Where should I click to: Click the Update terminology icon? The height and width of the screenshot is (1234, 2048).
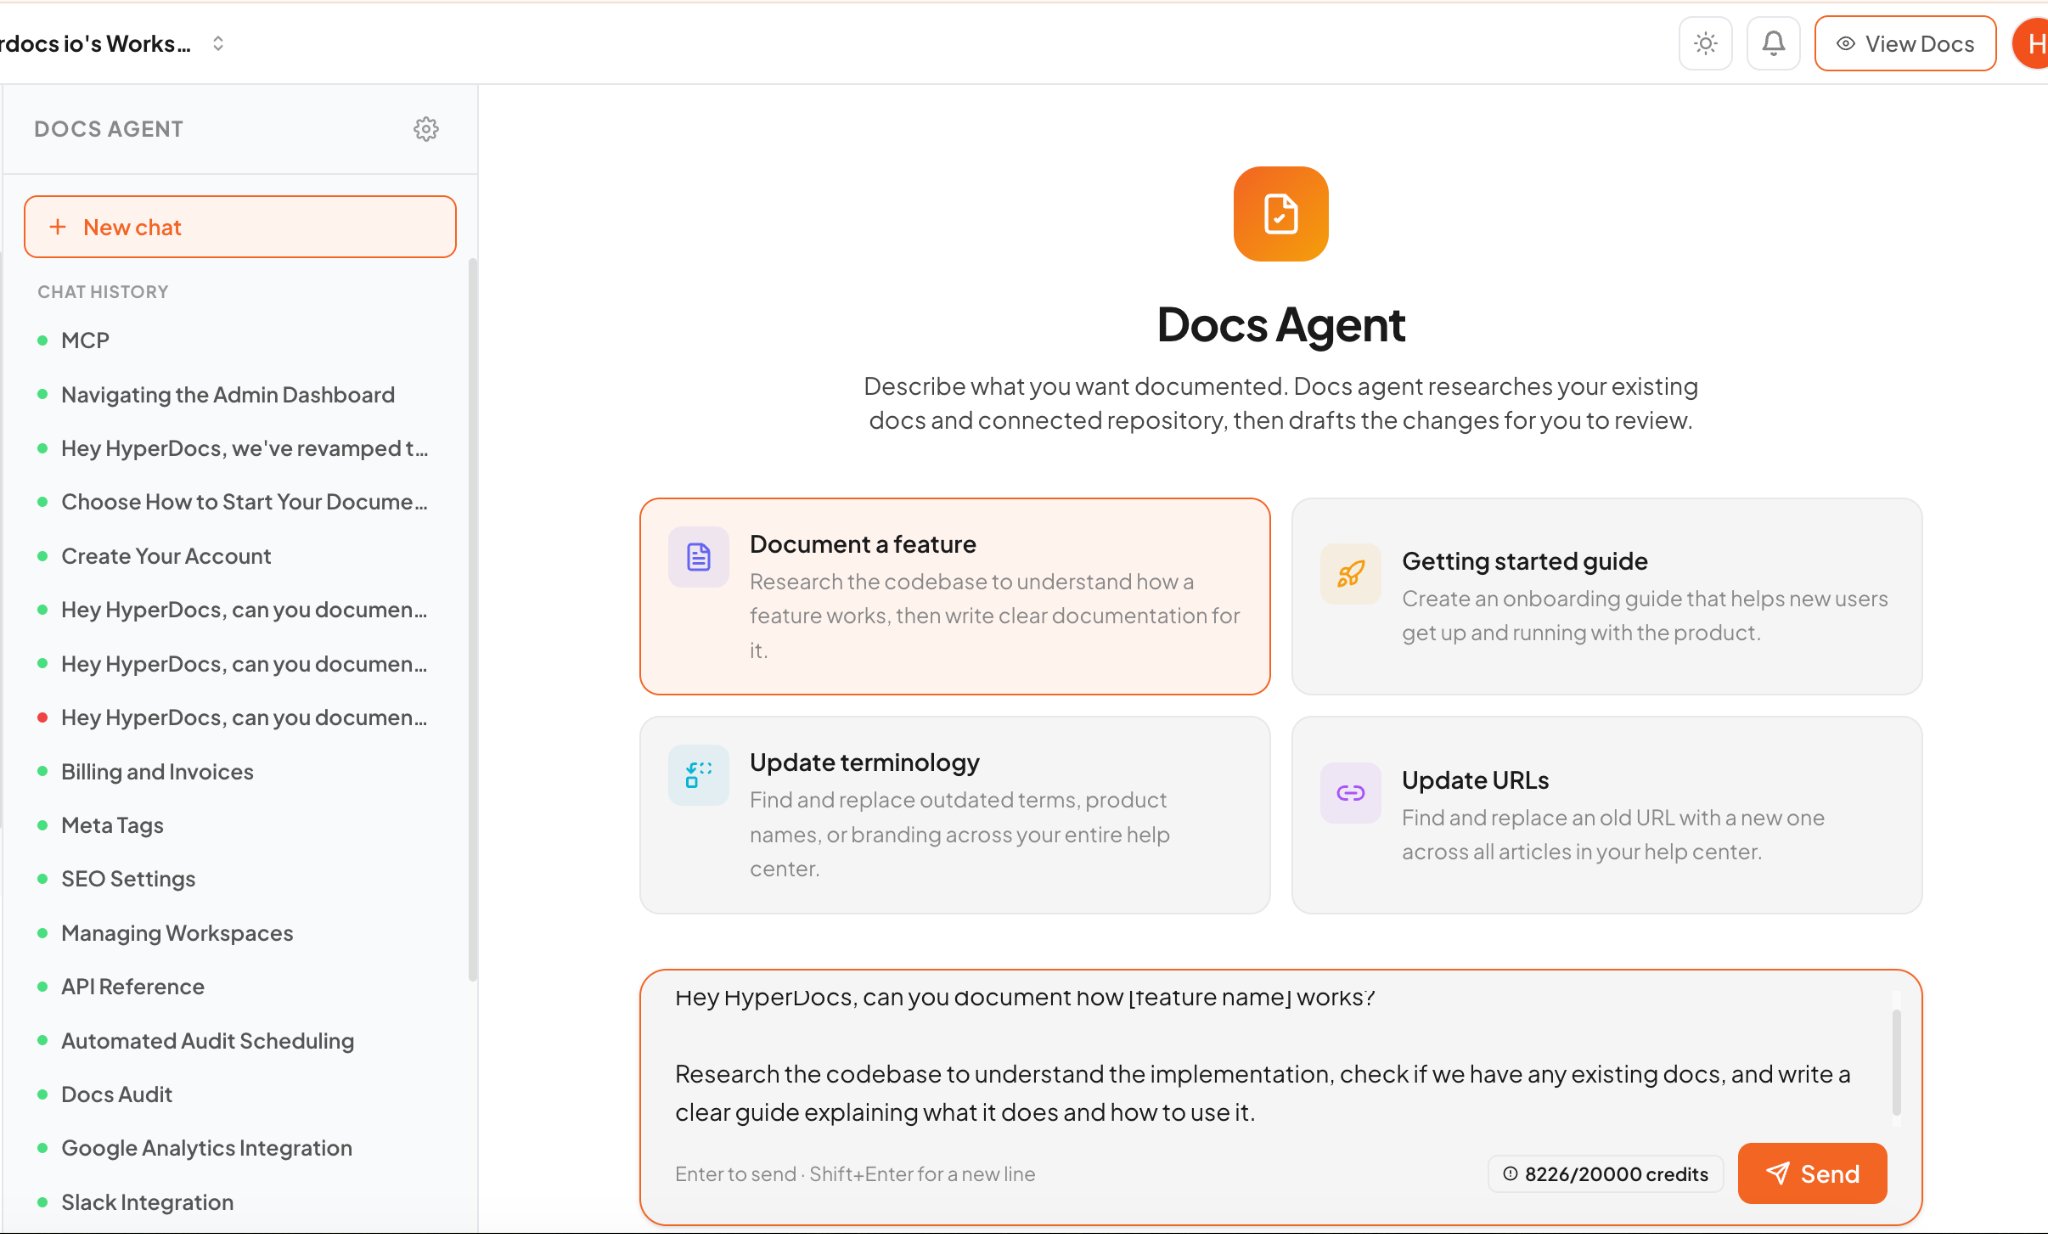tap(698, 775)
